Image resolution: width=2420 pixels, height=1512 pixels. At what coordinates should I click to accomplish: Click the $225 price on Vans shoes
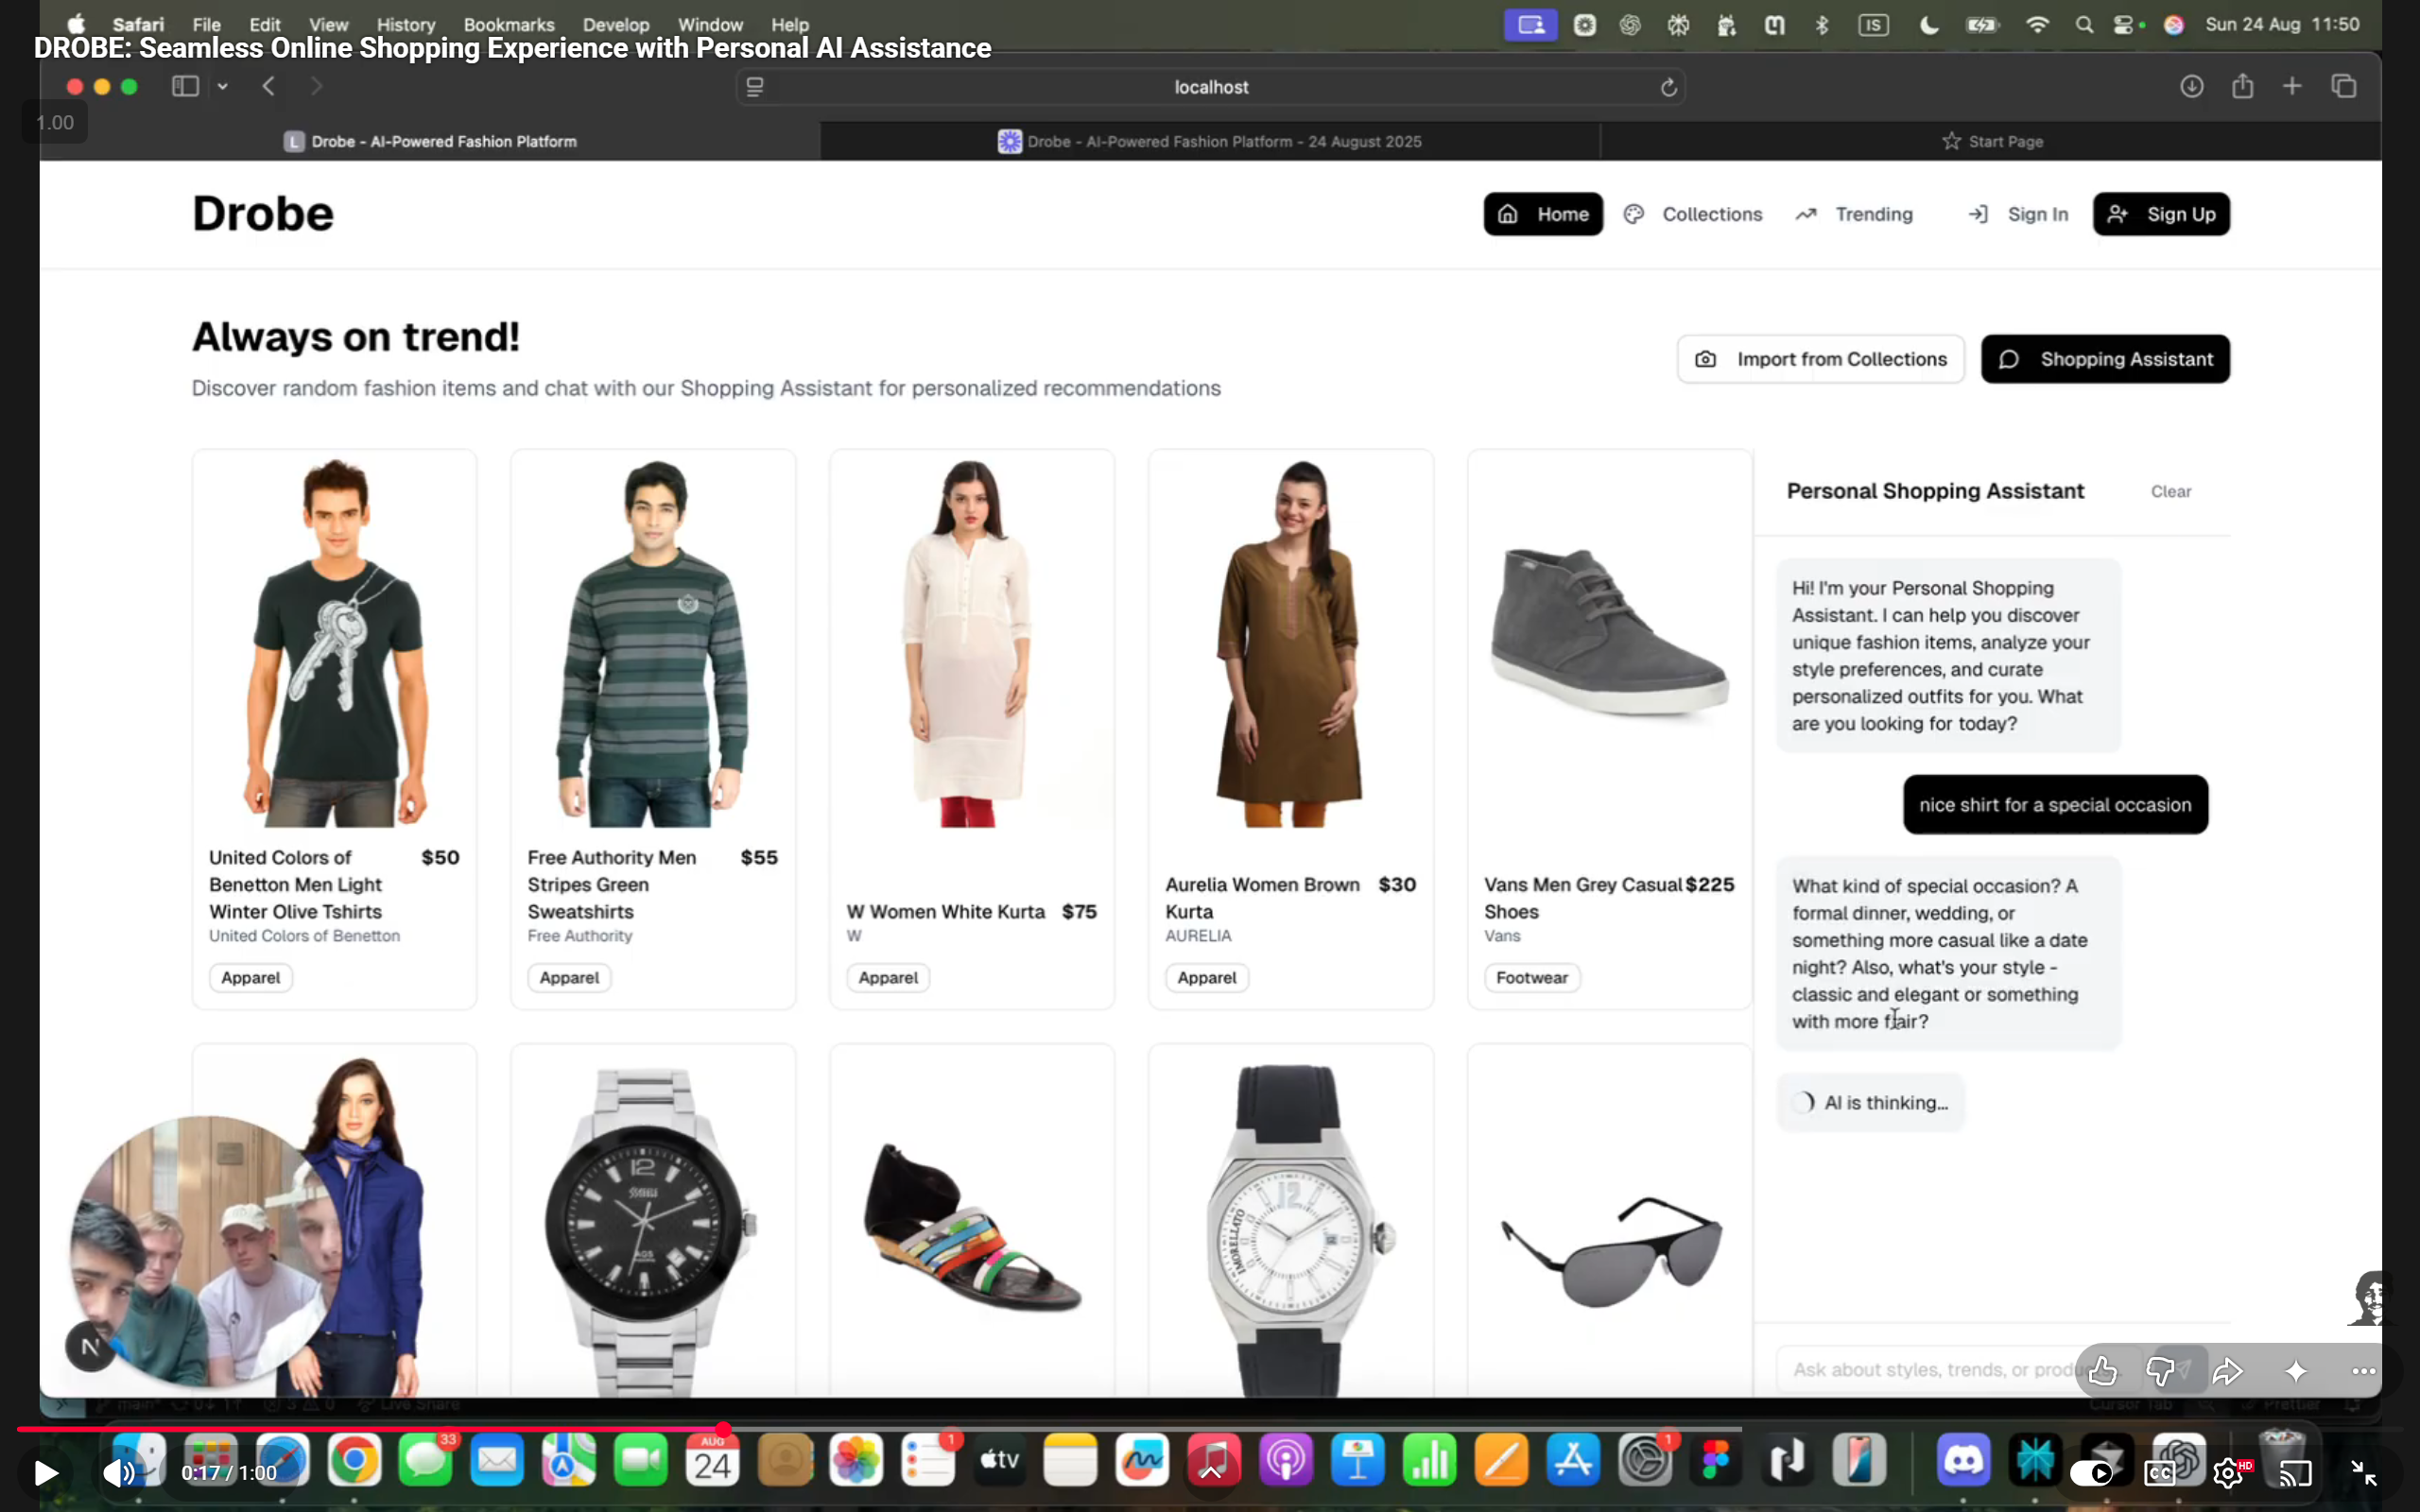pyautogui.click(x=1710, y=884)
